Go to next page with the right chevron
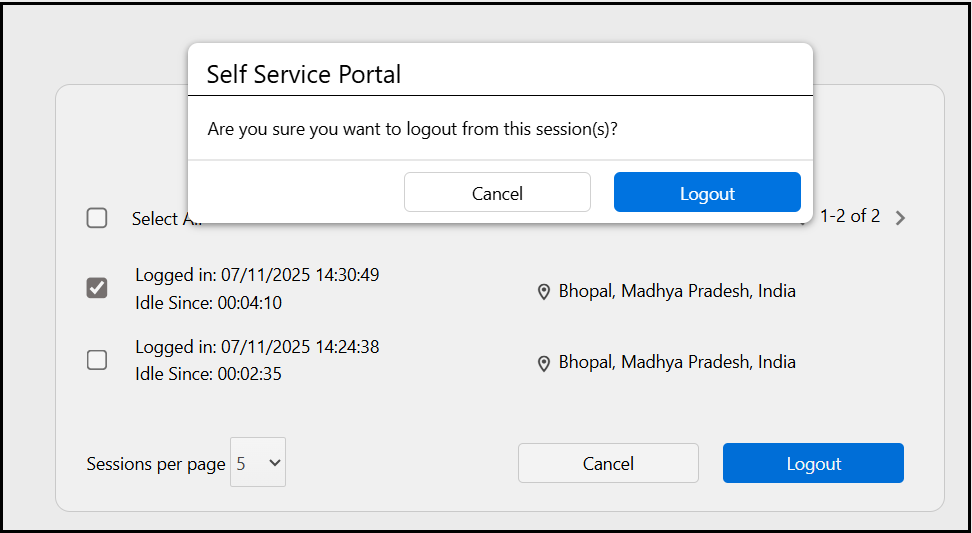The image size is (972, 533). pyautogui.click(x=900, y=218)
